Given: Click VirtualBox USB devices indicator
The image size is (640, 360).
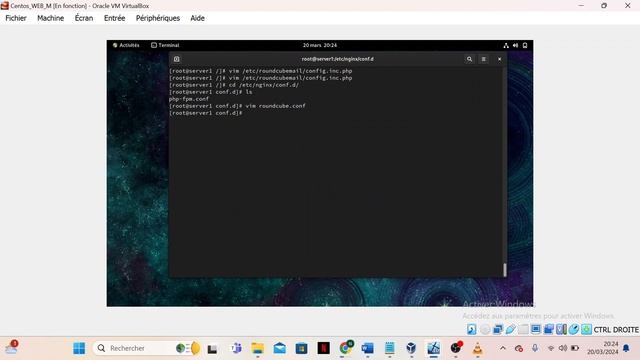Looking at the screenshot, I should (510, 329).
